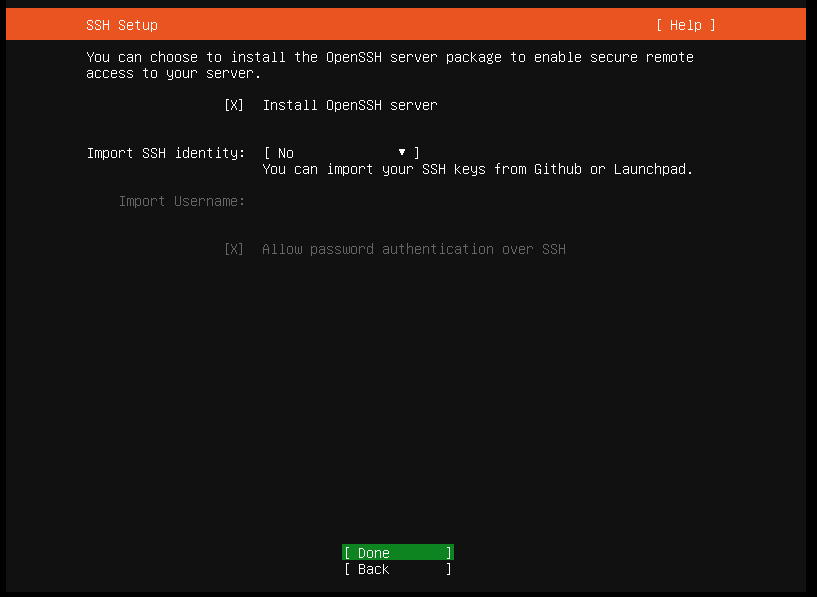
Task: Click the SSH Setup title text
Action: coord(122,25)
